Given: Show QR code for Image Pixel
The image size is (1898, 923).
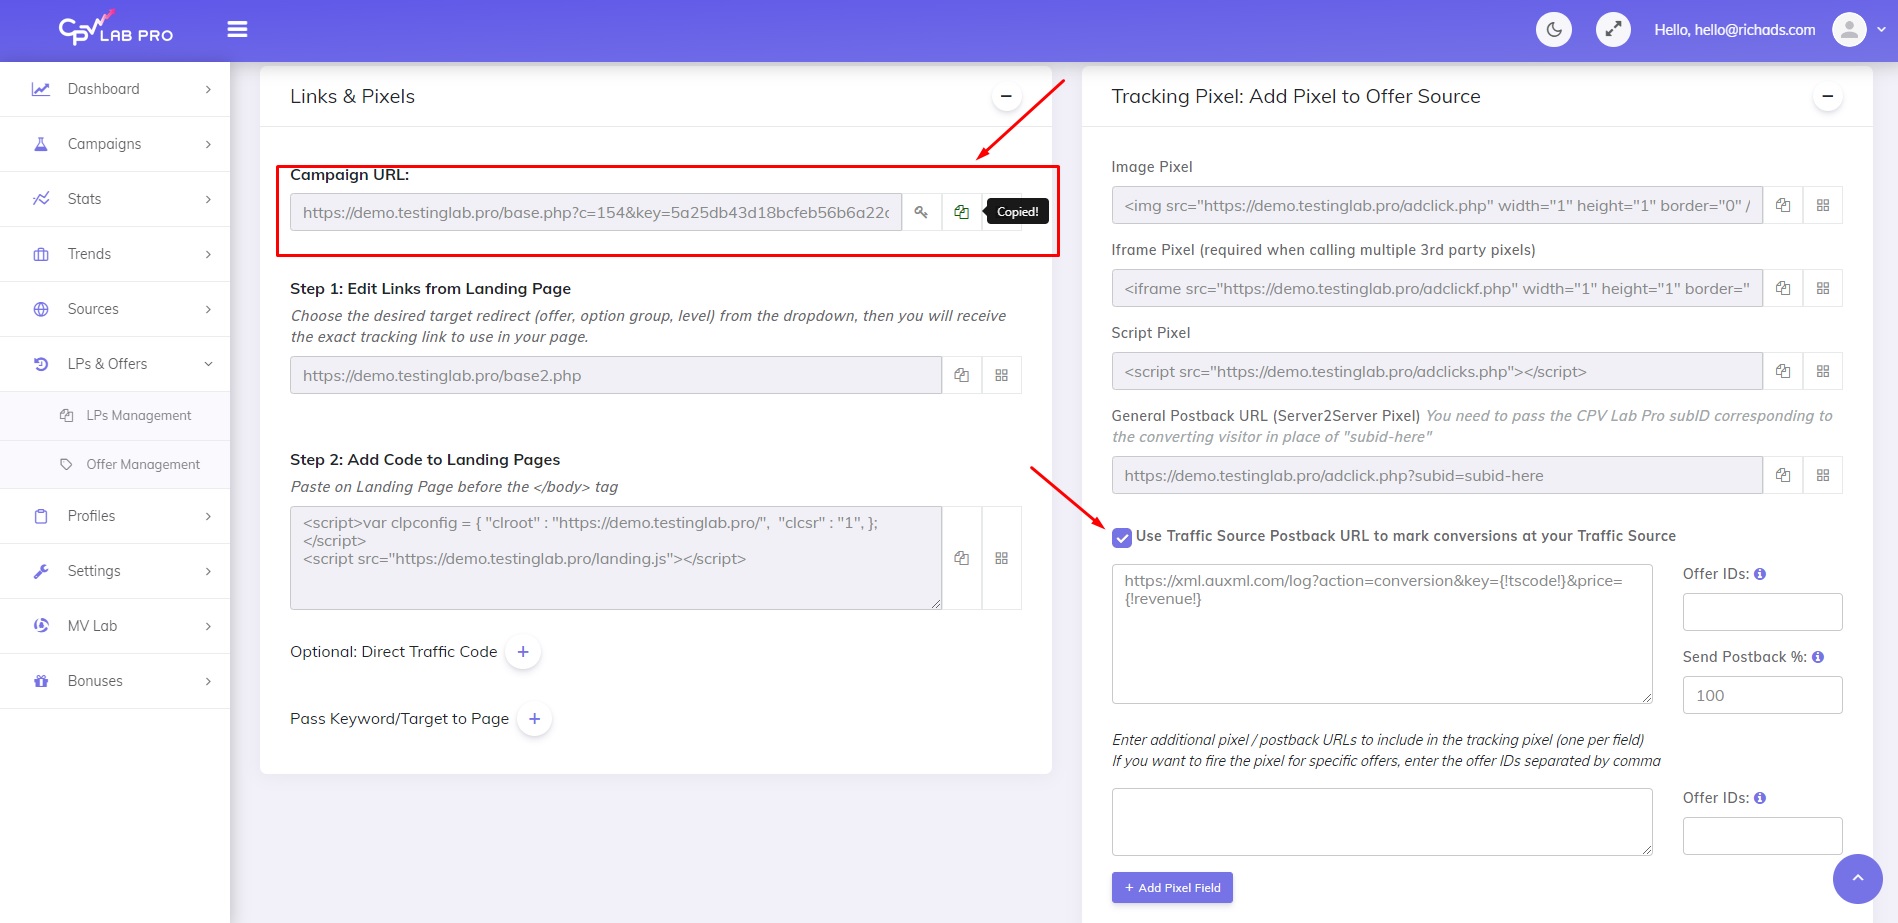Looking at the screenshot, I should coord(1823,205).
